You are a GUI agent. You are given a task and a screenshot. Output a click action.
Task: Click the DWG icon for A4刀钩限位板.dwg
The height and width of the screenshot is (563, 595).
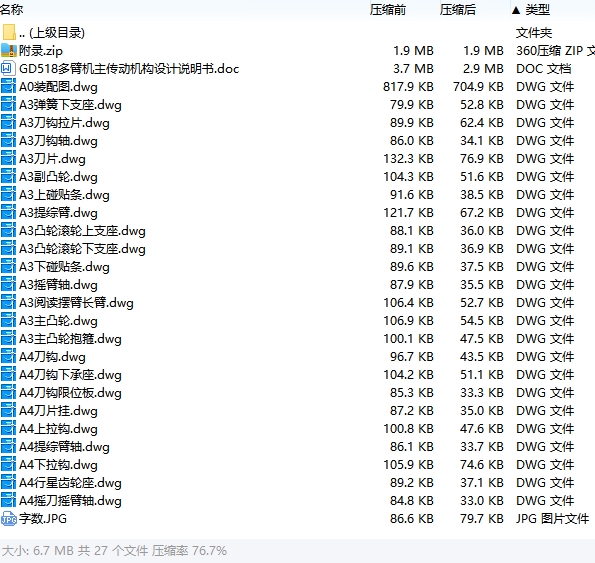tap(8, 393)
